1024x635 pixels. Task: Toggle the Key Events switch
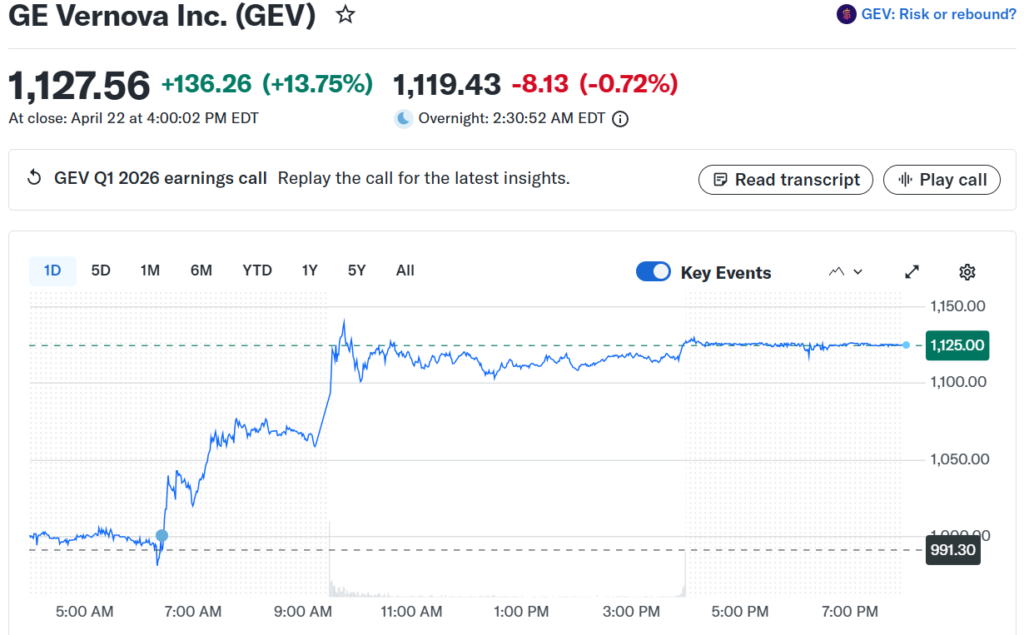[653, 272]
